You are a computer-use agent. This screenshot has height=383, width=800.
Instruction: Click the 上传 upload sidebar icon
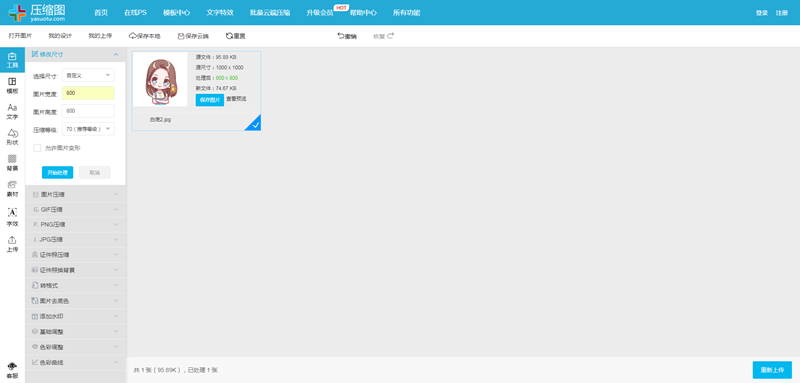tap(12, 244)
